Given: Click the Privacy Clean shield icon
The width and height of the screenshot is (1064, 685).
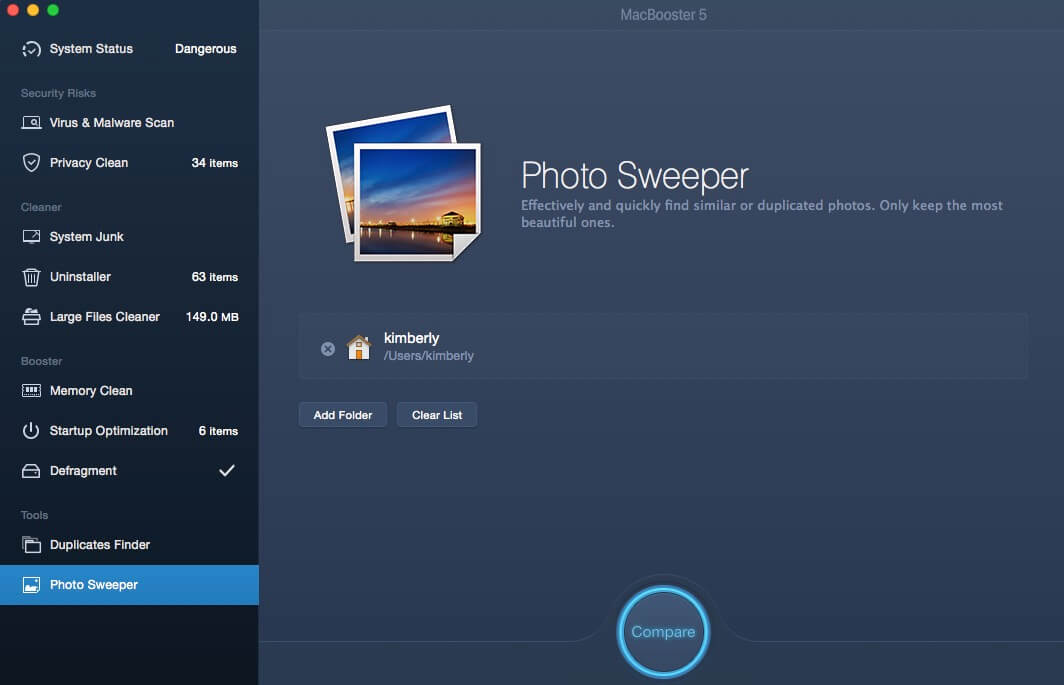Looking at the screenshot, I should [31, 163].
